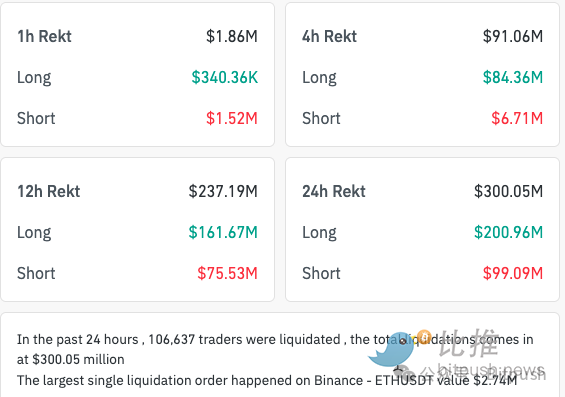Click the 12h long value $161.67M
Image resolution: width=565 pixels, height=397 pixels.
point(223,232)
